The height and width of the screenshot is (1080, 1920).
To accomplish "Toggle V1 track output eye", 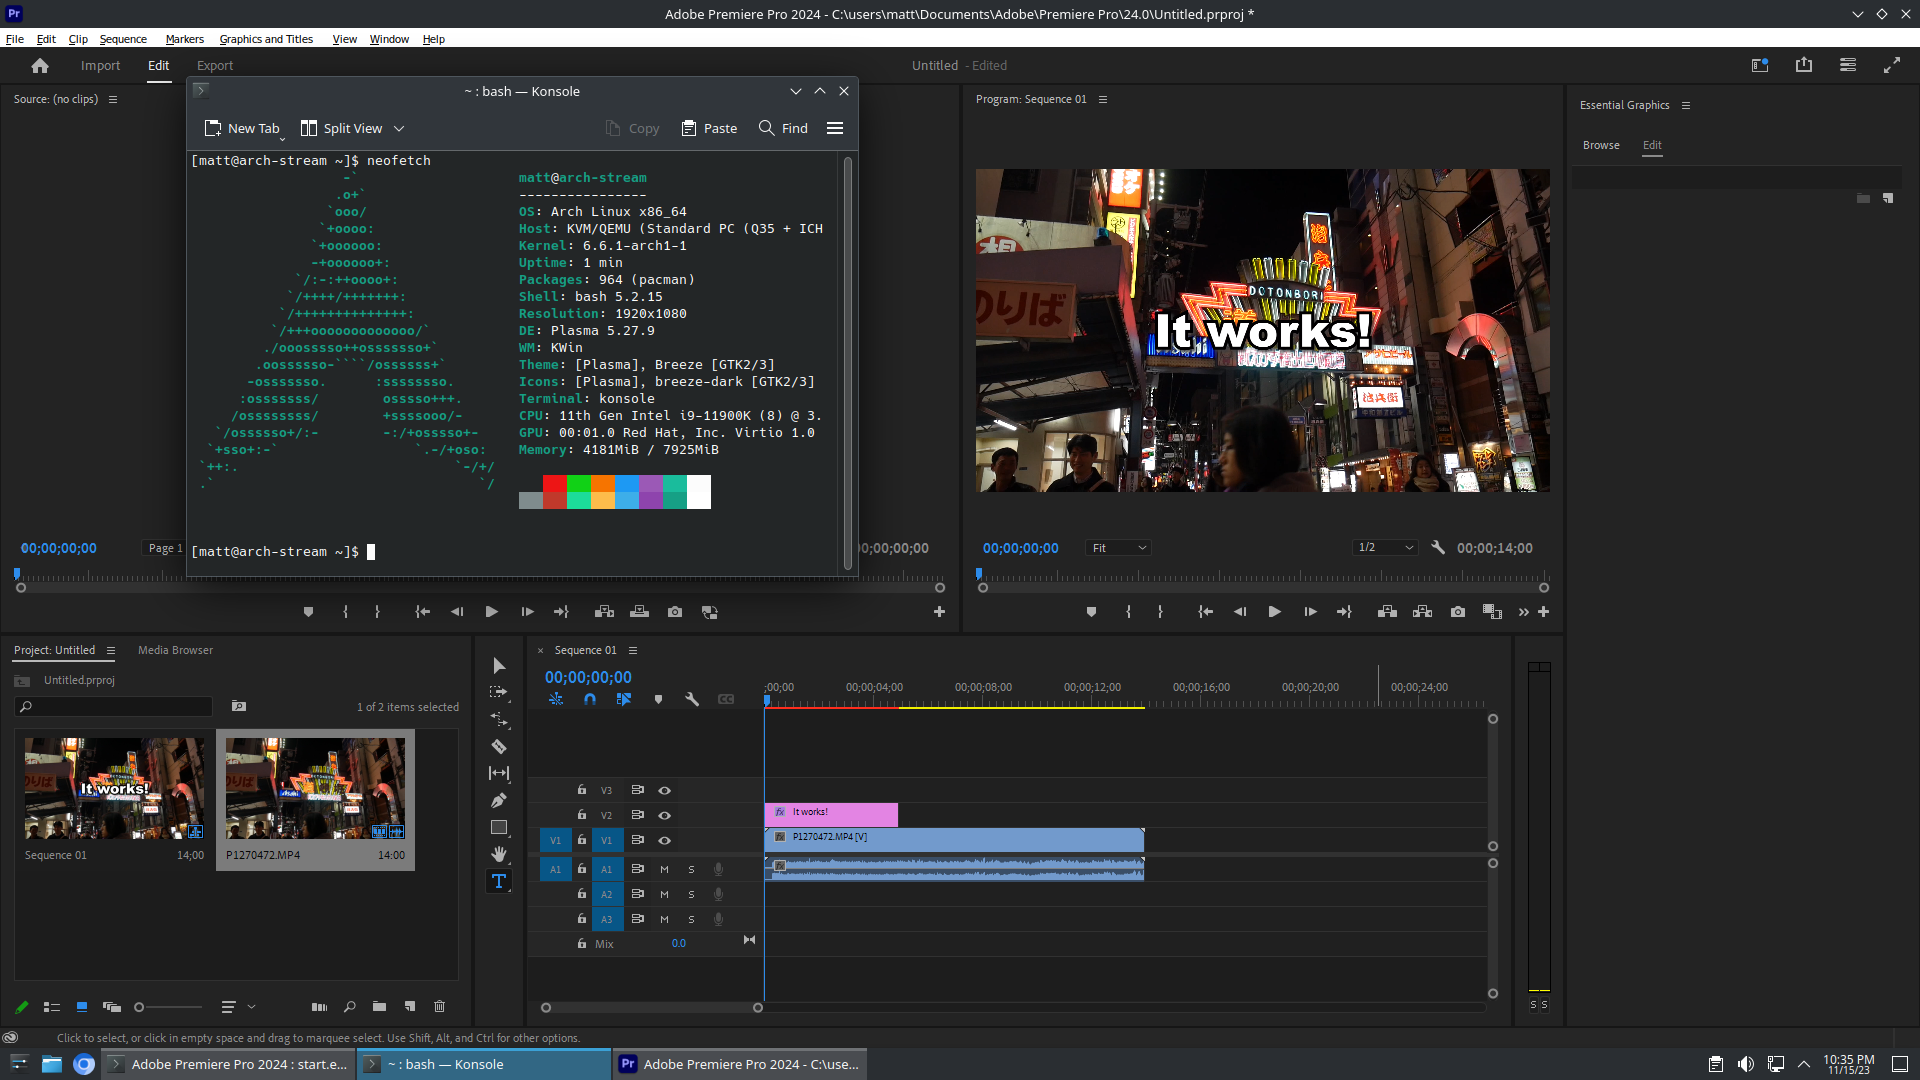I will [x=664, y=841].
